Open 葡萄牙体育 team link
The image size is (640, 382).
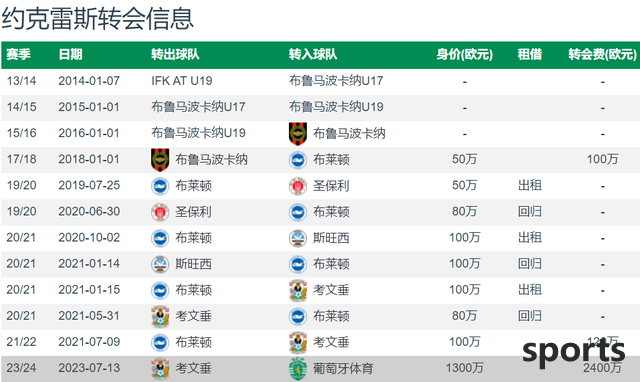pos(343,369)
